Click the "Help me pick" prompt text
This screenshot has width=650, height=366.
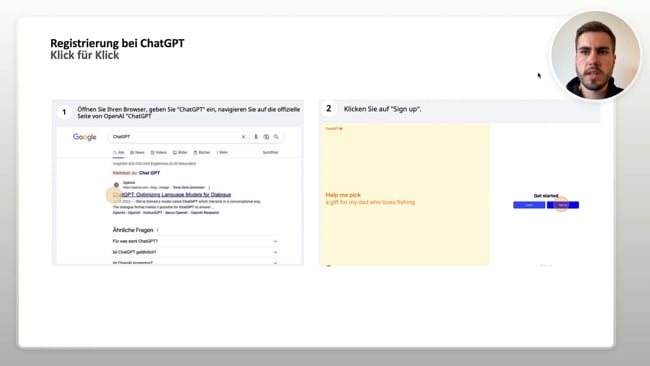coord(343,195)
